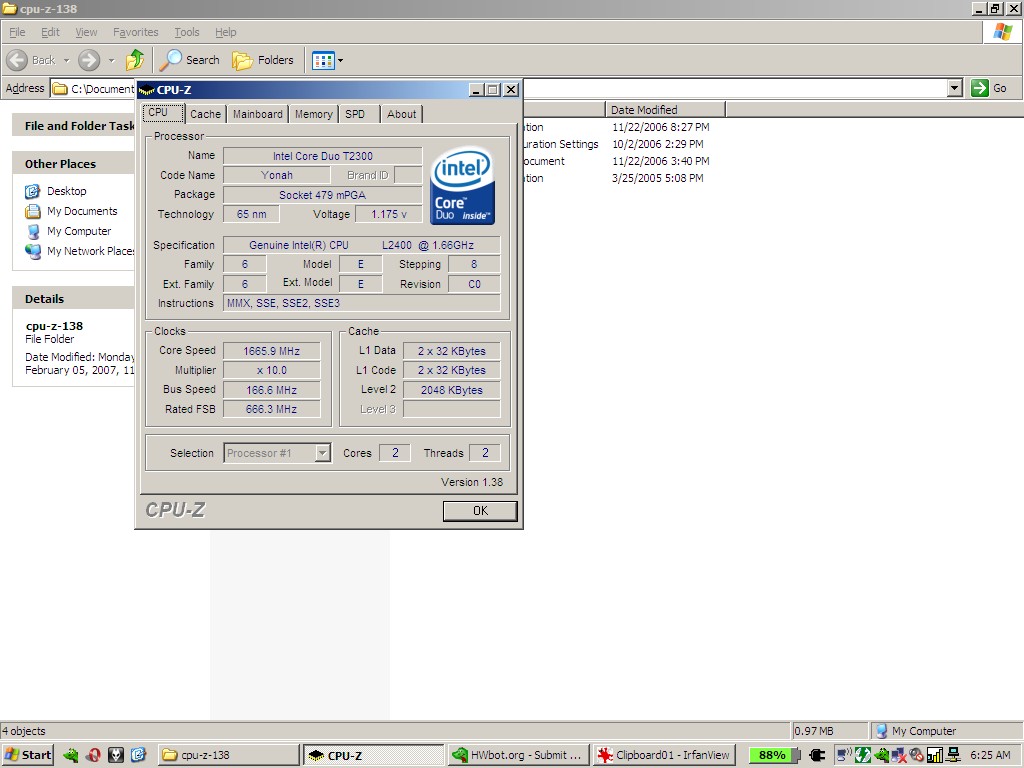Open the Forward button history dropdown arrow
Viewport: 1024px width, 768px height.
pos(111,61)
